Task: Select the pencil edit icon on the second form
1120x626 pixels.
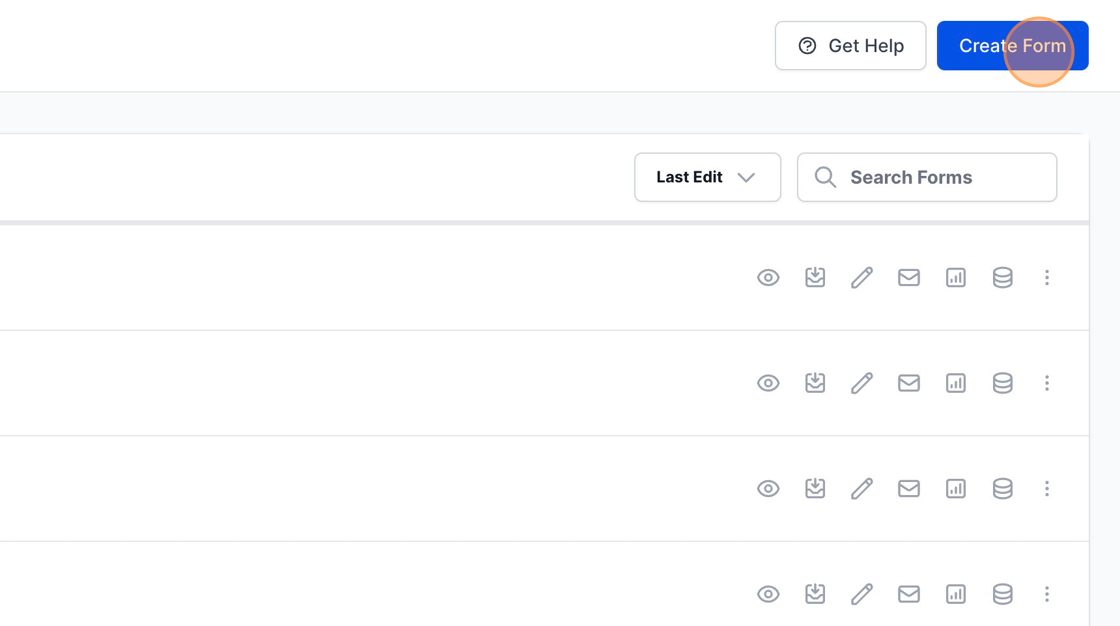Action: [x=861, y=383]
